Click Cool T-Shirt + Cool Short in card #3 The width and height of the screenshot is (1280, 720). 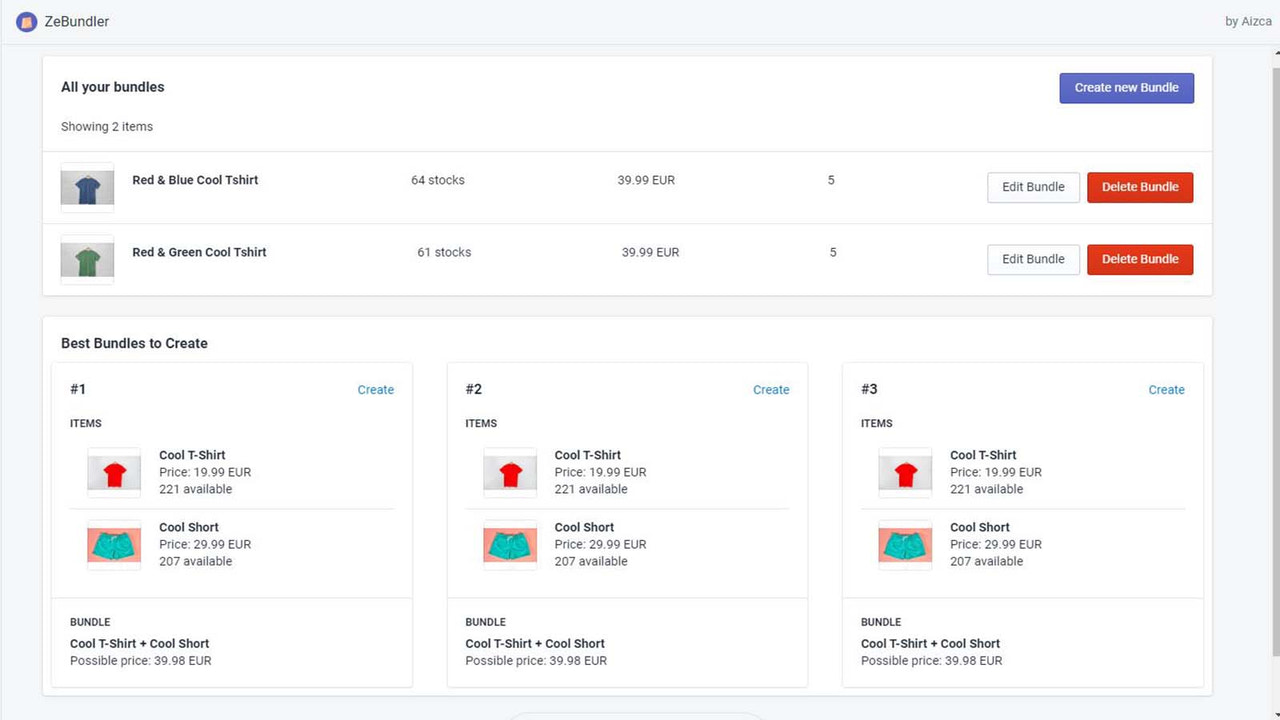coord(930,644)
